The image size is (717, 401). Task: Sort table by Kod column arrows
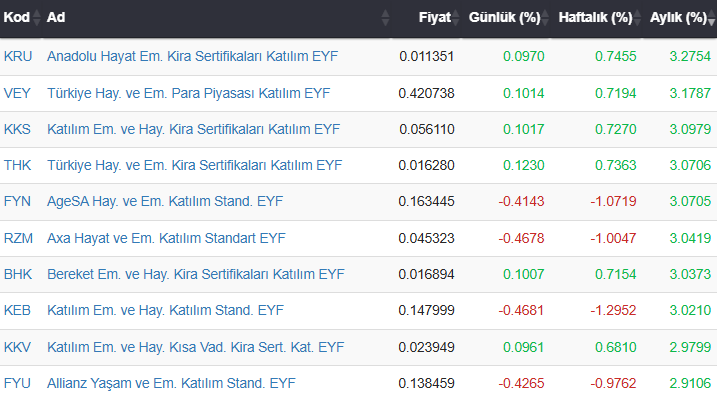(x=37, y=17)
